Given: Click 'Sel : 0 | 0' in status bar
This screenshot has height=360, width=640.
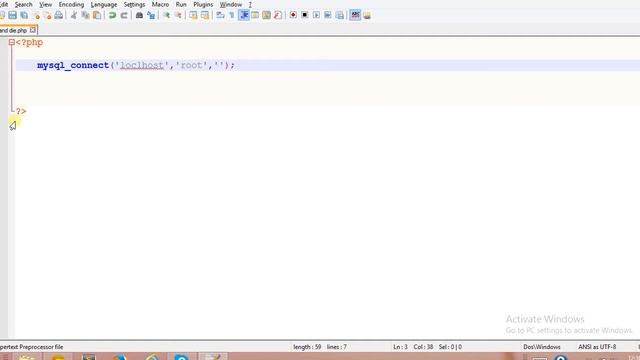Looking at the screenshot, I should 450,347.
